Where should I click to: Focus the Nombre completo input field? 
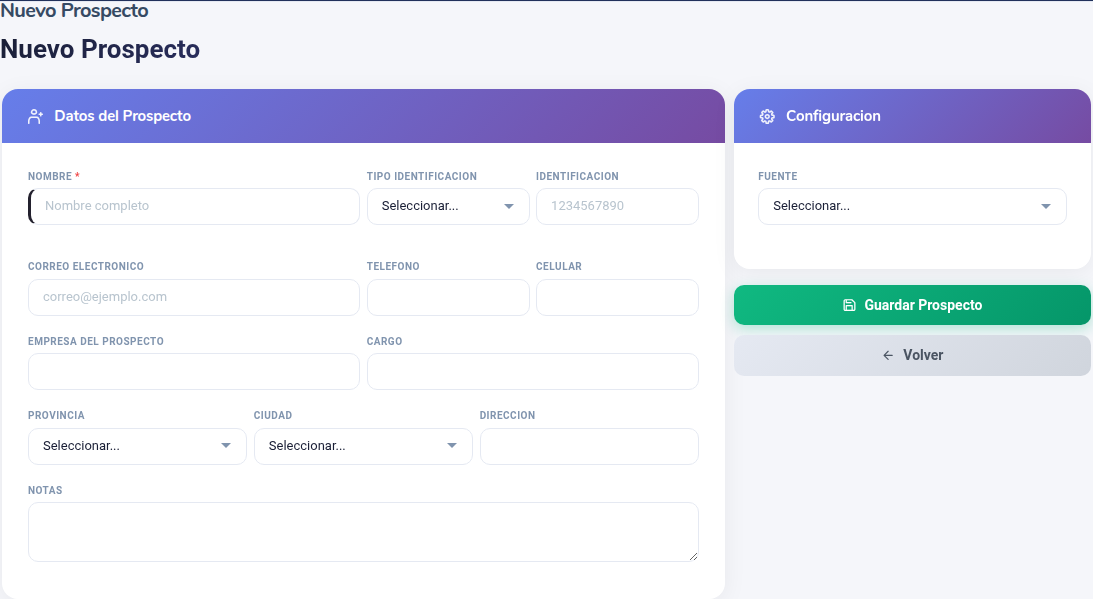point(194,206)
